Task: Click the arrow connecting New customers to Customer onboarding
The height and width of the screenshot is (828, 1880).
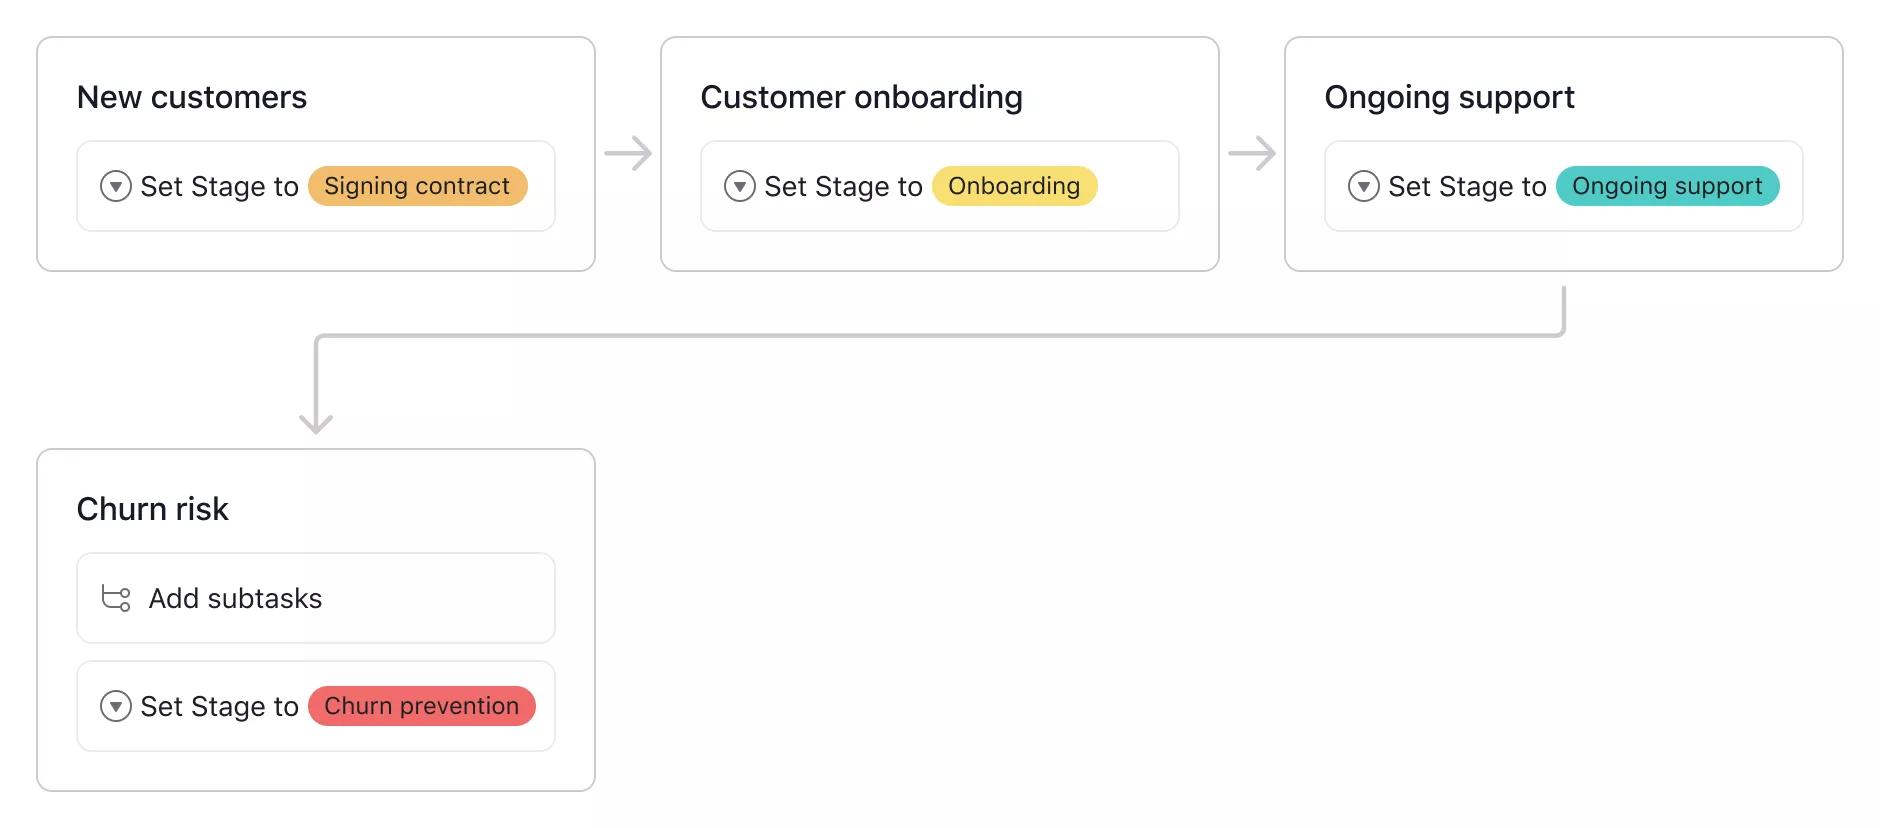Action: (x=627, y=152)
